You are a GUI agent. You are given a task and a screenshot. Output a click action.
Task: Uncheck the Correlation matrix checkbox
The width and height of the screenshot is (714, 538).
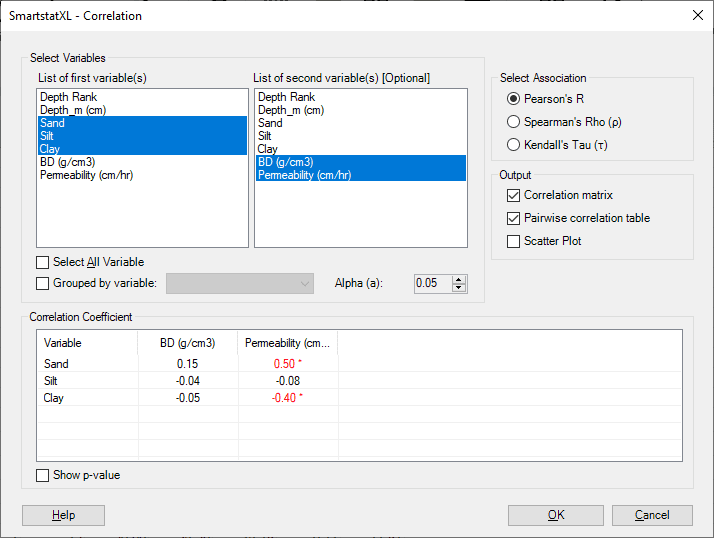514,195
